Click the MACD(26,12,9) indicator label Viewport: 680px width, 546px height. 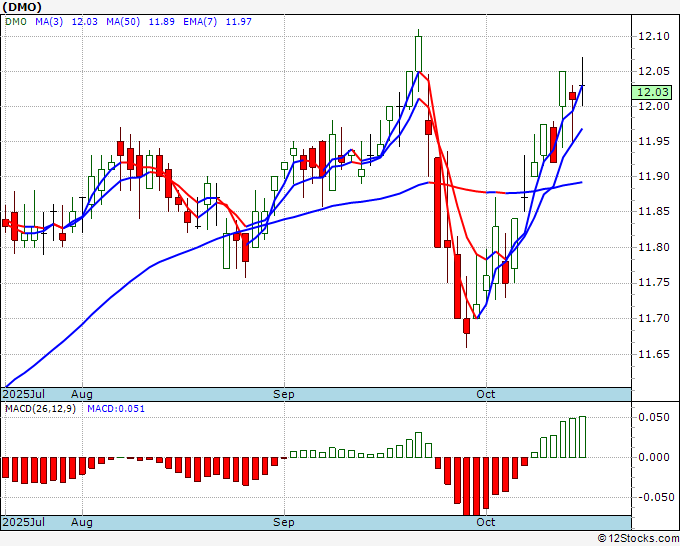40,409
